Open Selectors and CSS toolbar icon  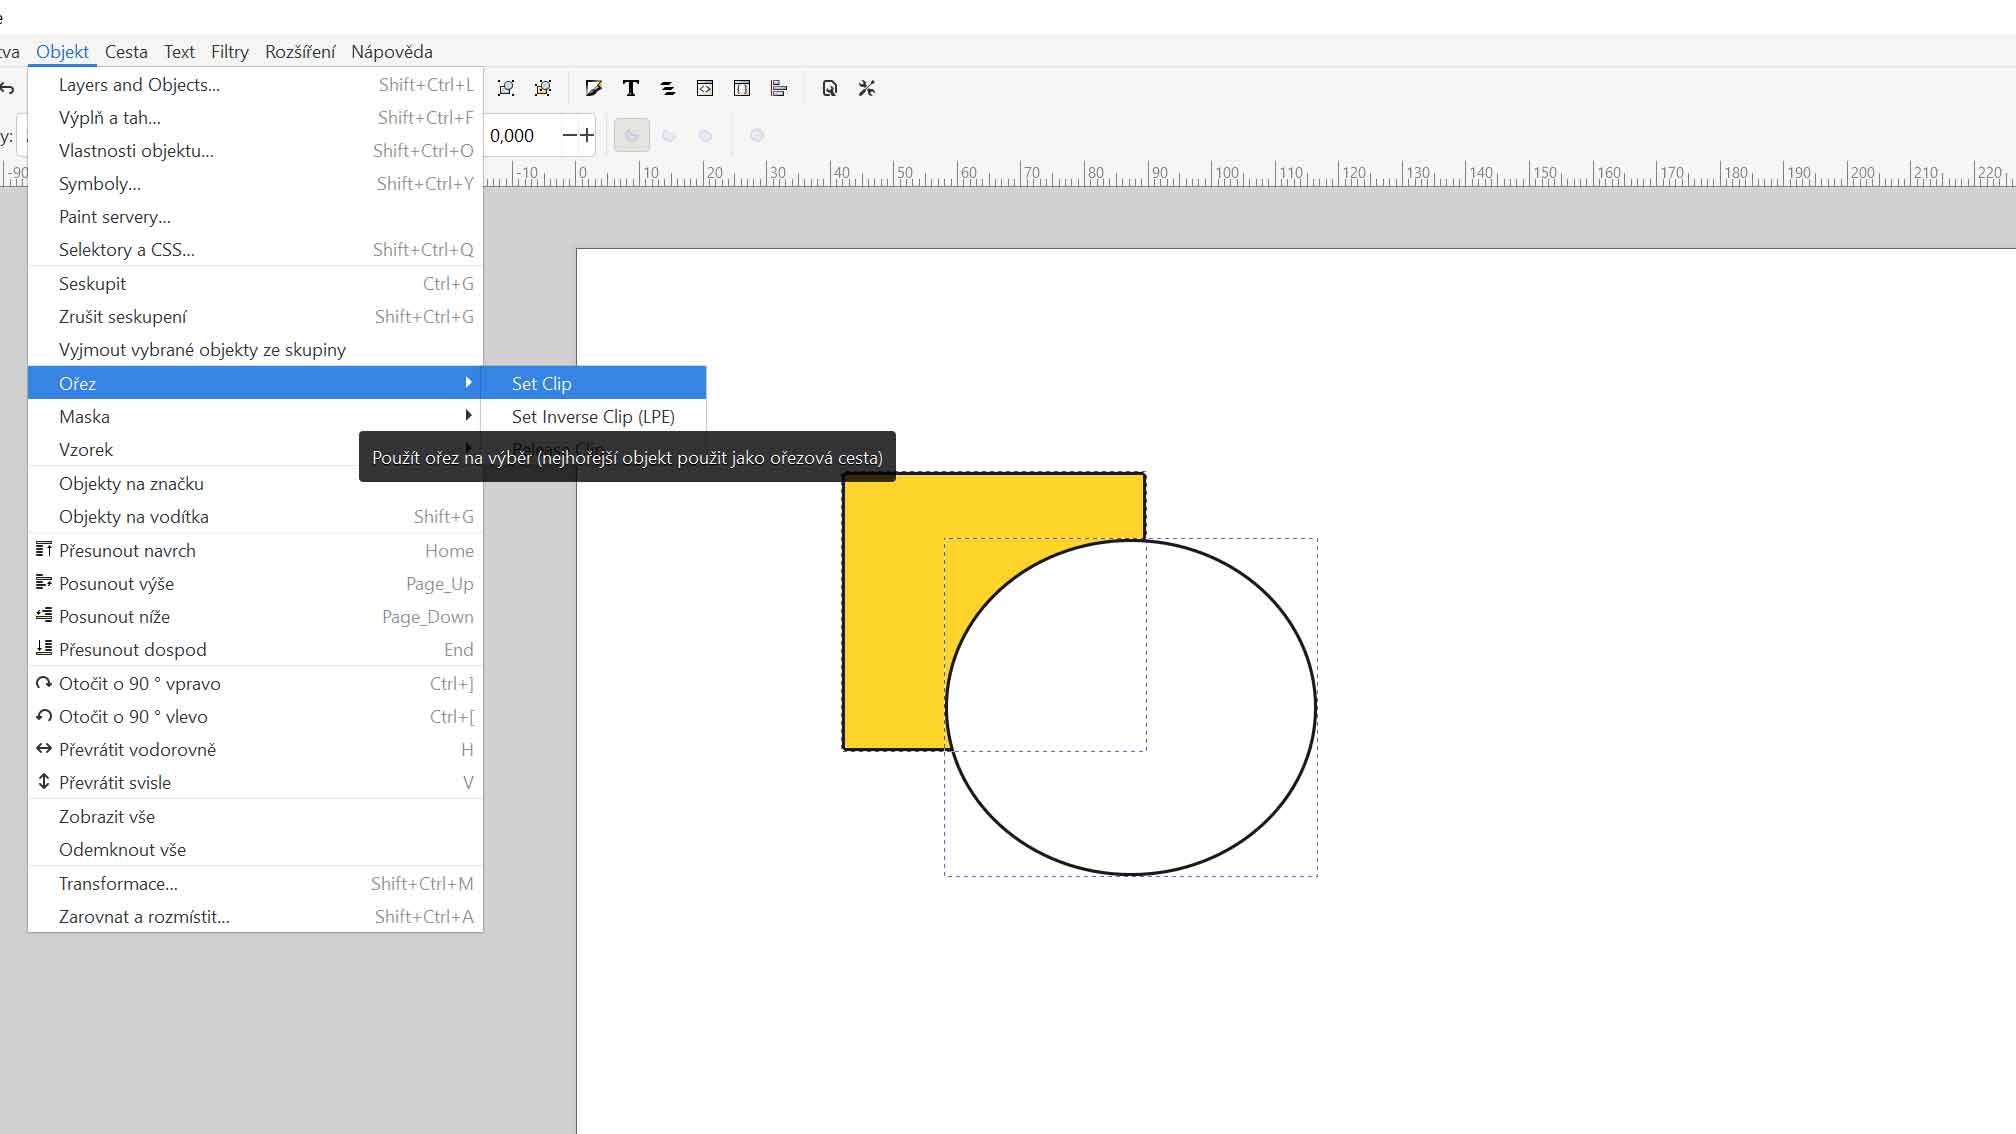pos(742,88)
